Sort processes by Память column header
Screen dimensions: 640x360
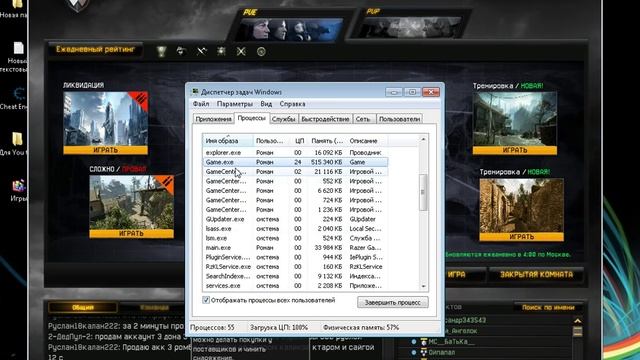pos(327,141)
